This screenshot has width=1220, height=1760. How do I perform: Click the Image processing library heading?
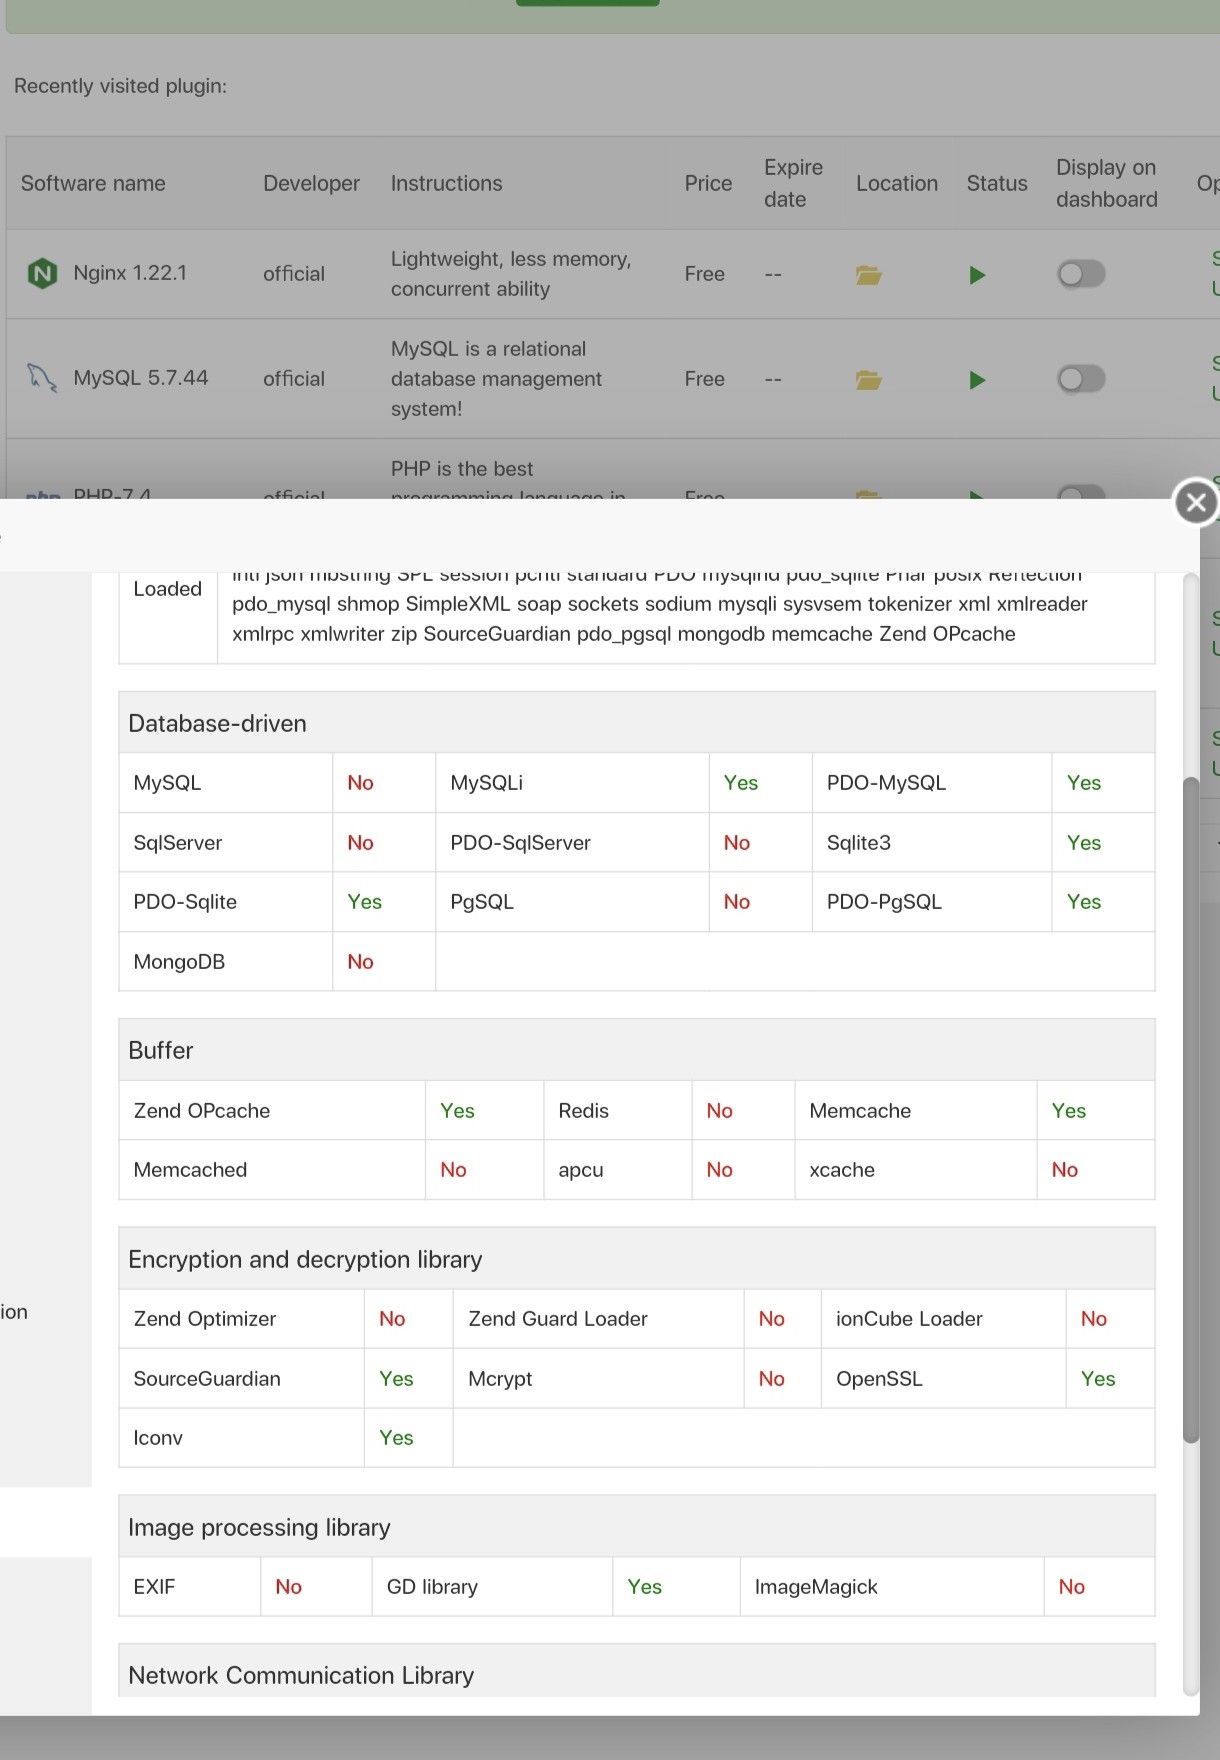(x=259, y=1527)
